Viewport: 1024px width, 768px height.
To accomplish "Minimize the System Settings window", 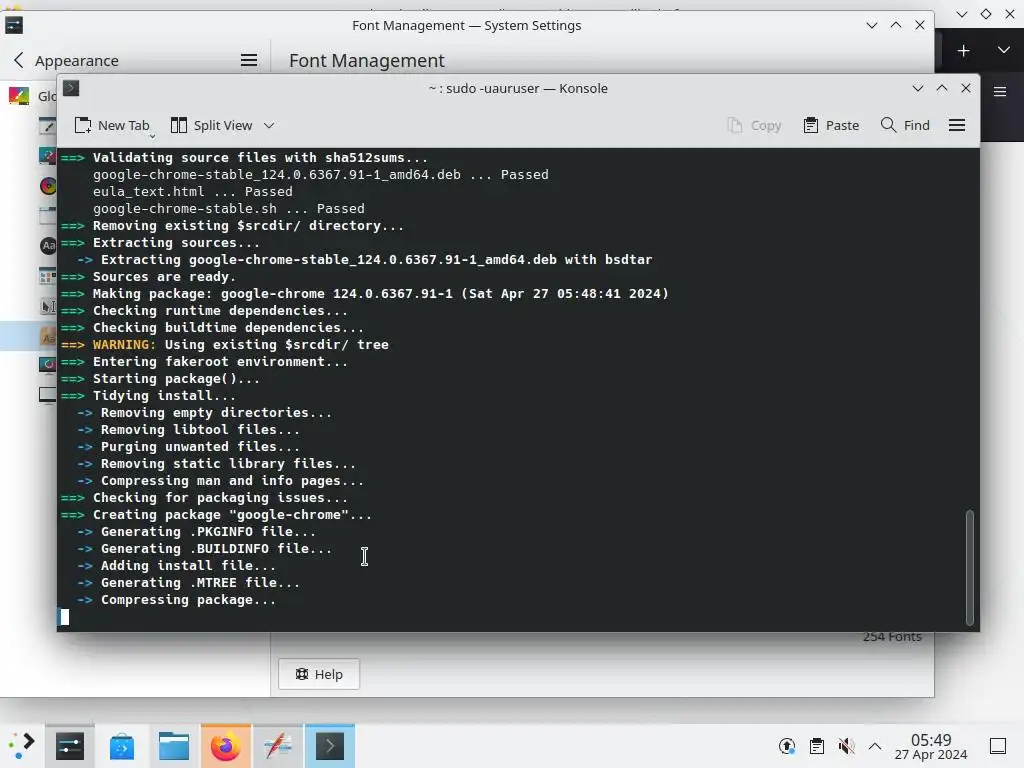I will point(872,25).
